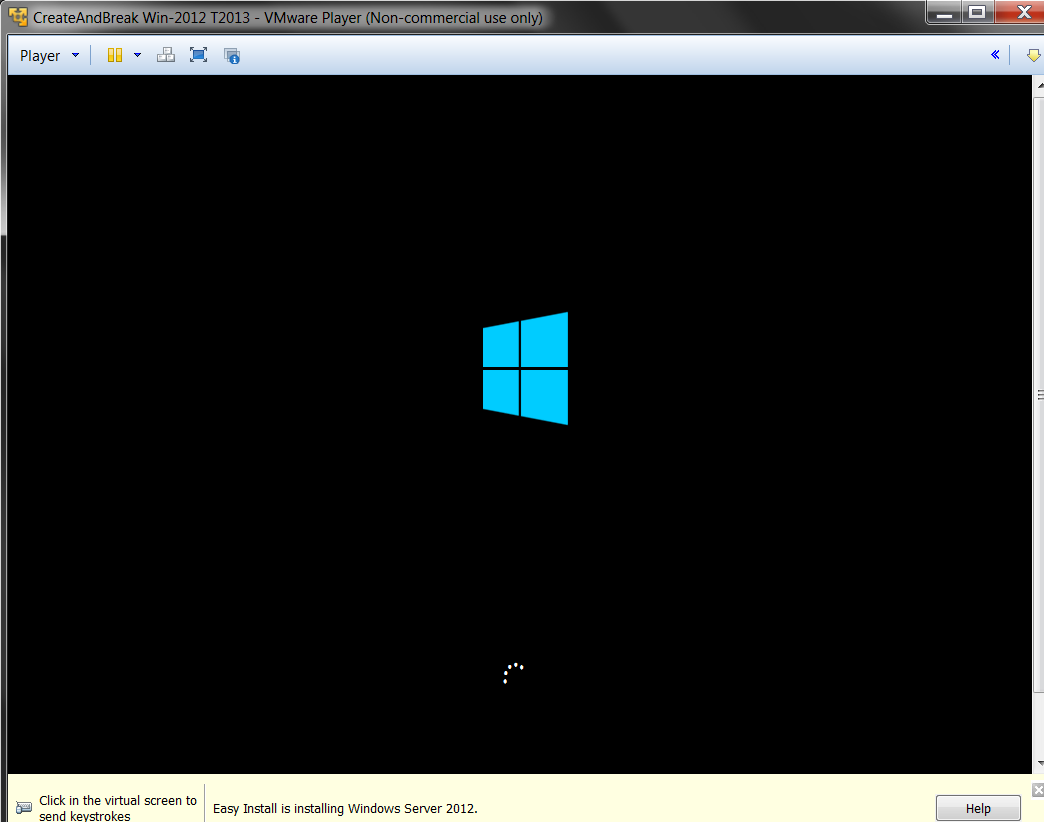Screen dimensions: 1044x822
Task: Collapse the toolbar with double chevron icon
Action: [995, 55]
